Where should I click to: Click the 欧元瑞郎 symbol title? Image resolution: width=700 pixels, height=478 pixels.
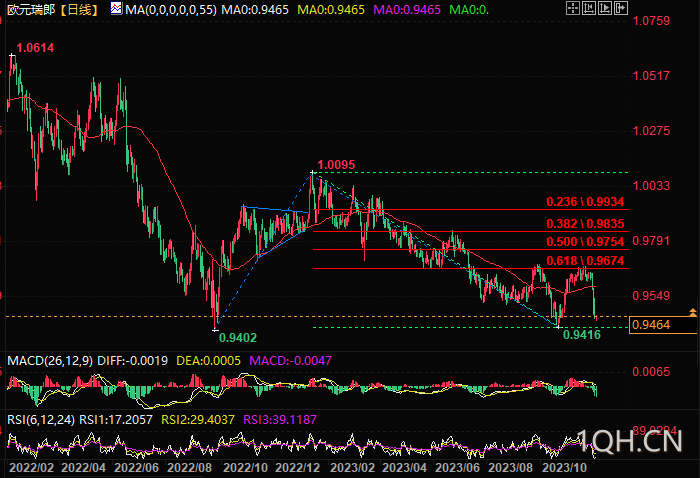pyautogui.click(x=31, y=9)
